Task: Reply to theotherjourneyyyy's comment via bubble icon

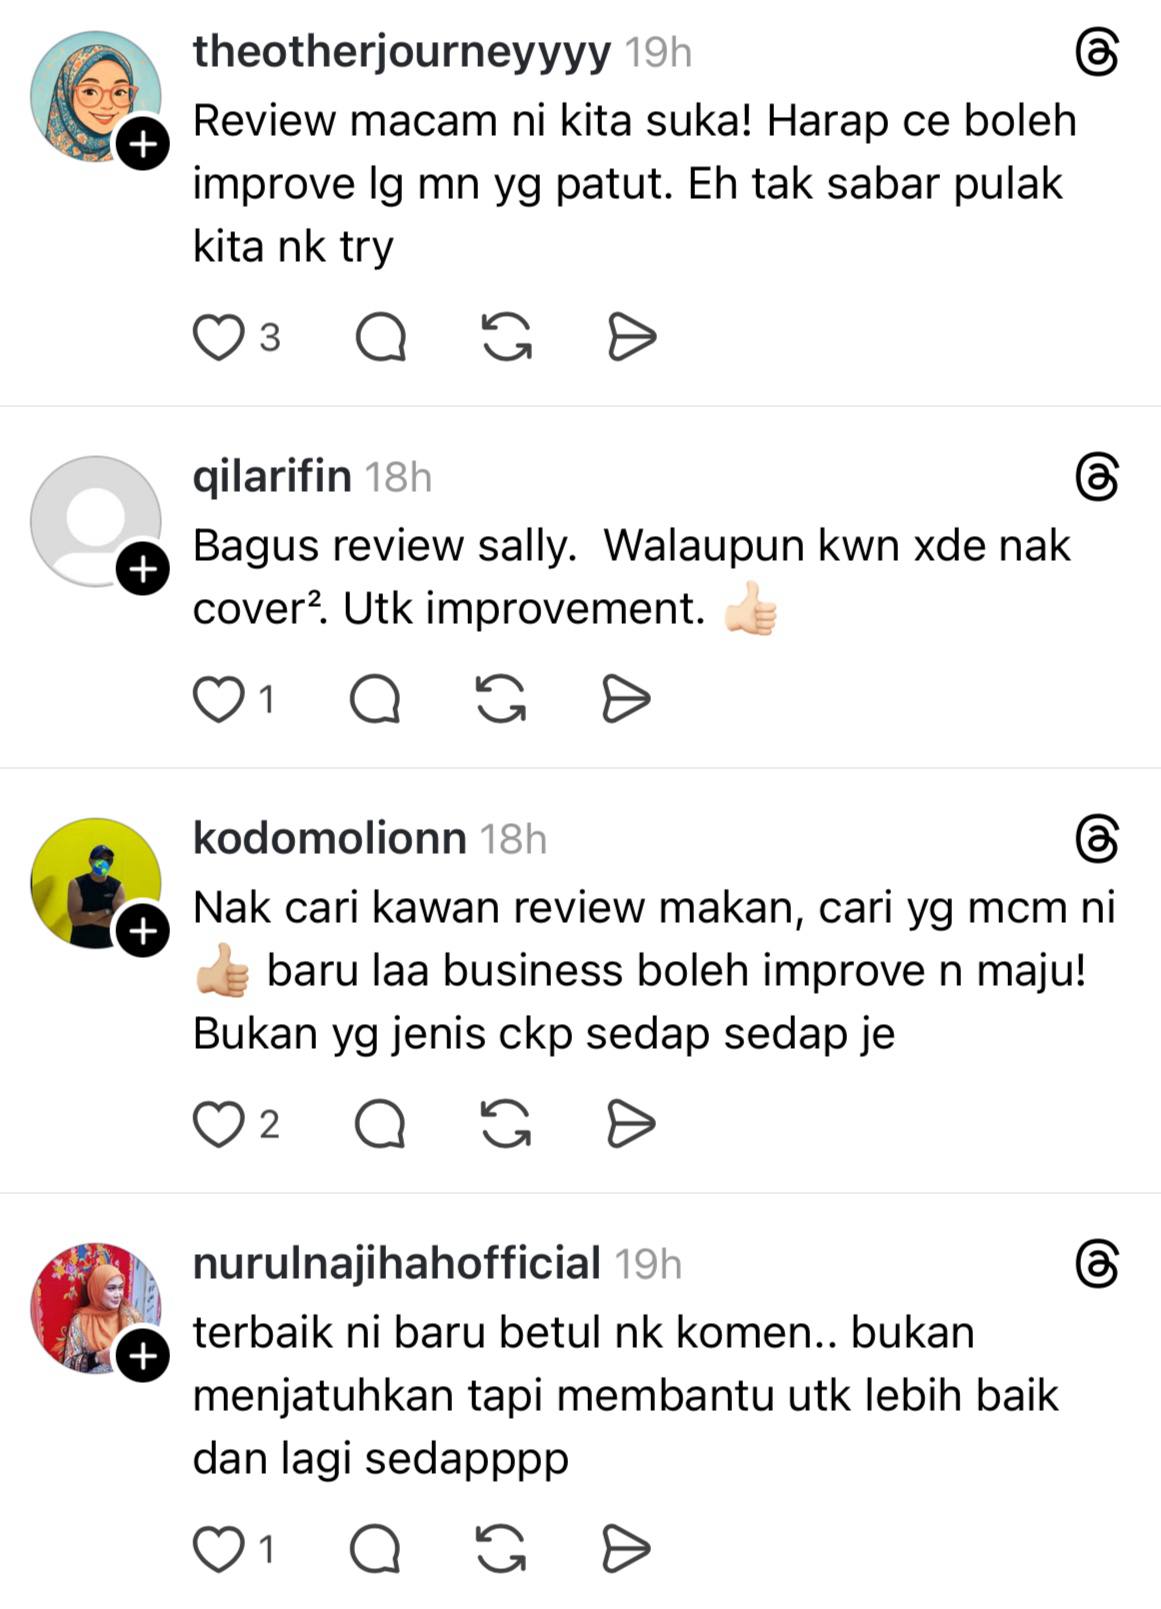Action: (381, 337)
